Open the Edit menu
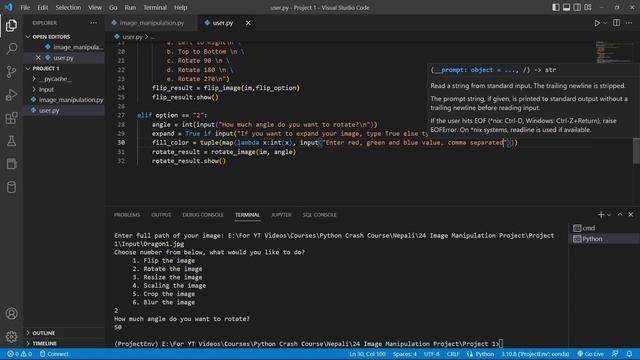 [x=42, y=7]
